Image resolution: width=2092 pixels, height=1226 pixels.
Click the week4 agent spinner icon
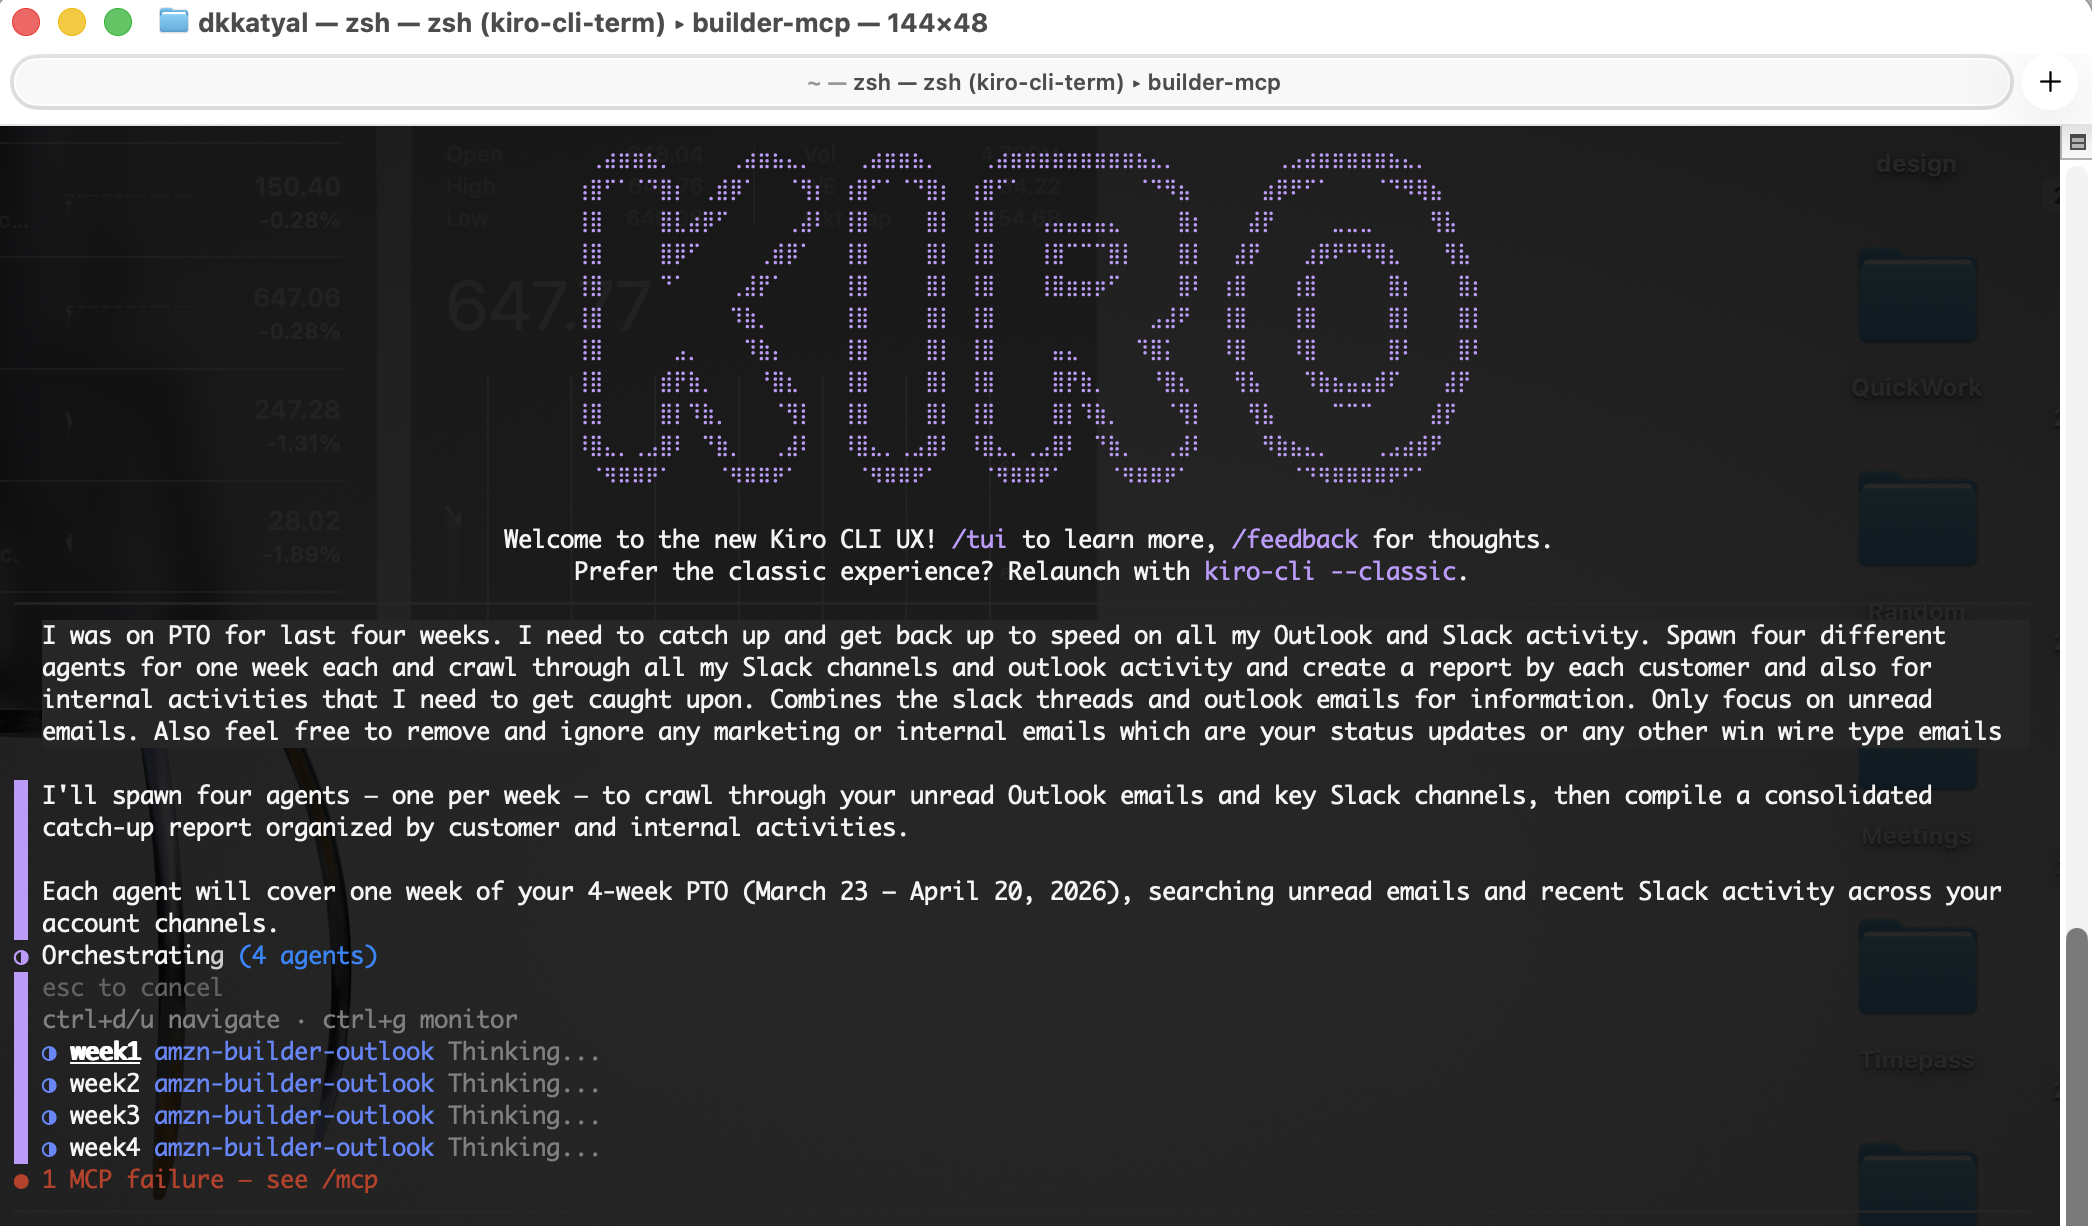pyautogui.click(x=49, y=1148)
